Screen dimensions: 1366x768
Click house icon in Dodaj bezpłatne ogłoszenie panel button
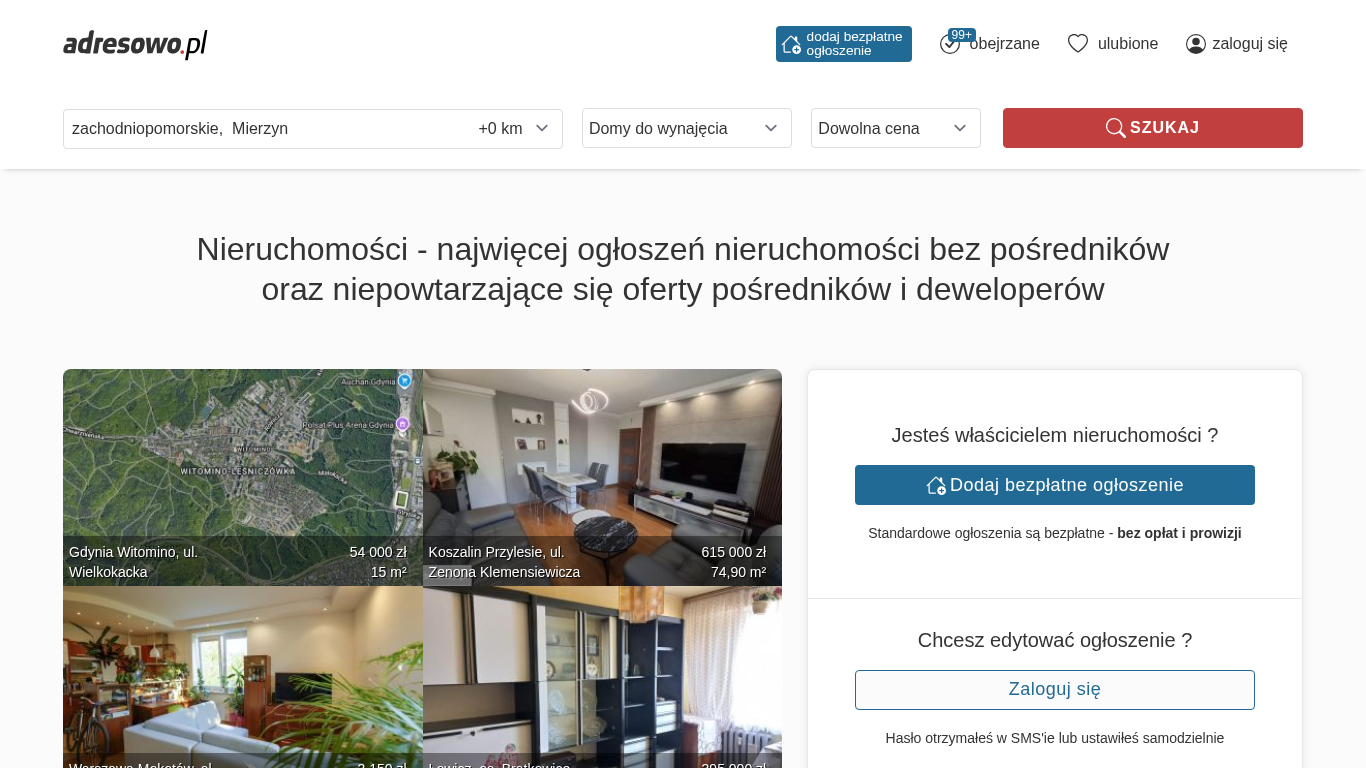tap(936, 485)
